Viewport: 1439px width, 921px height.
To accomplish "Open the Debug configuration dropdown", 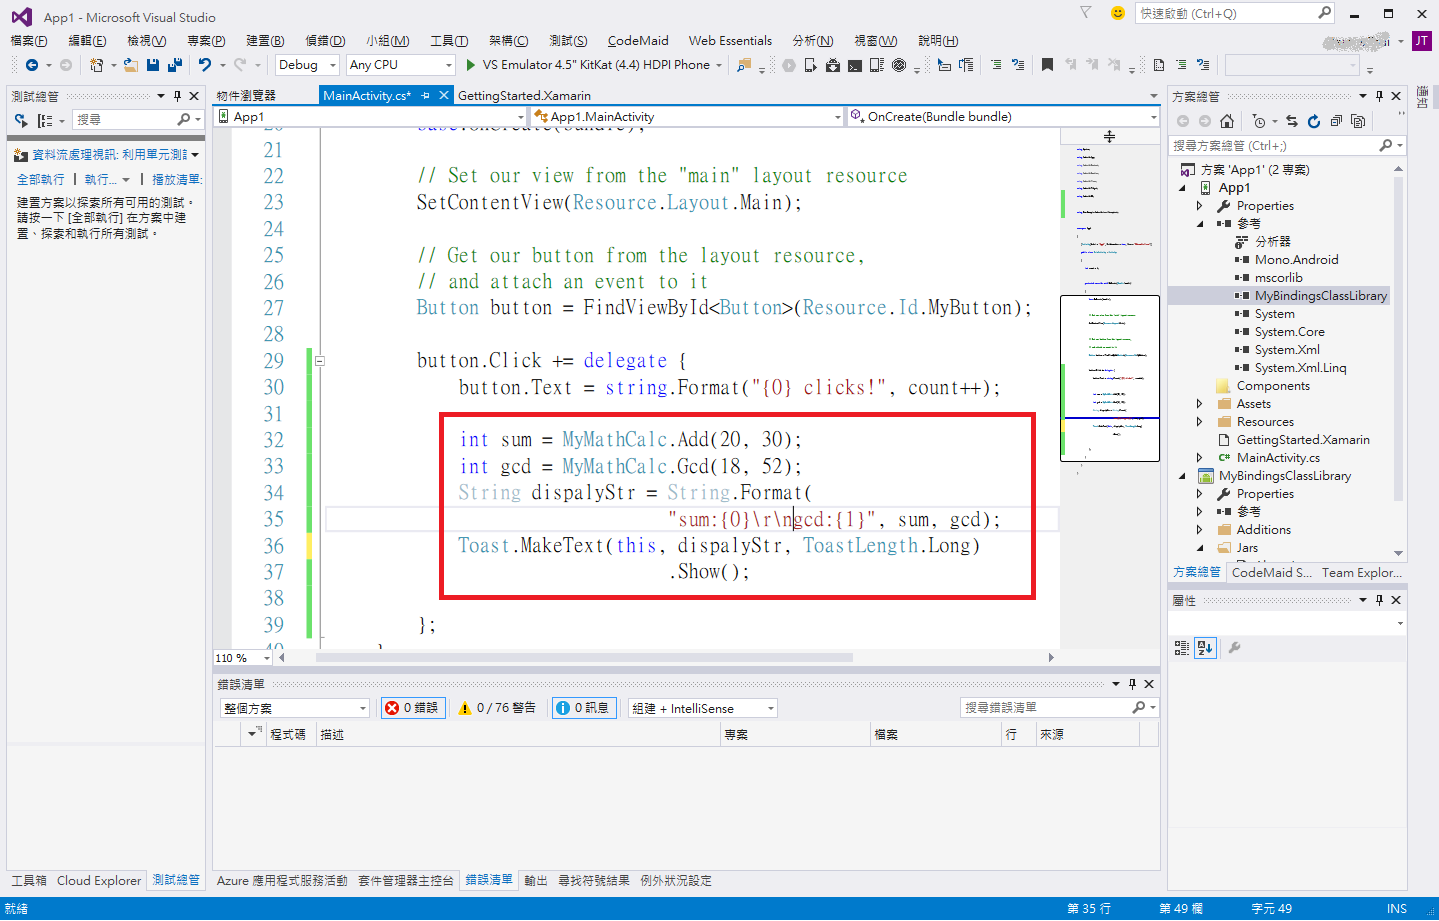I will point(307,65).
